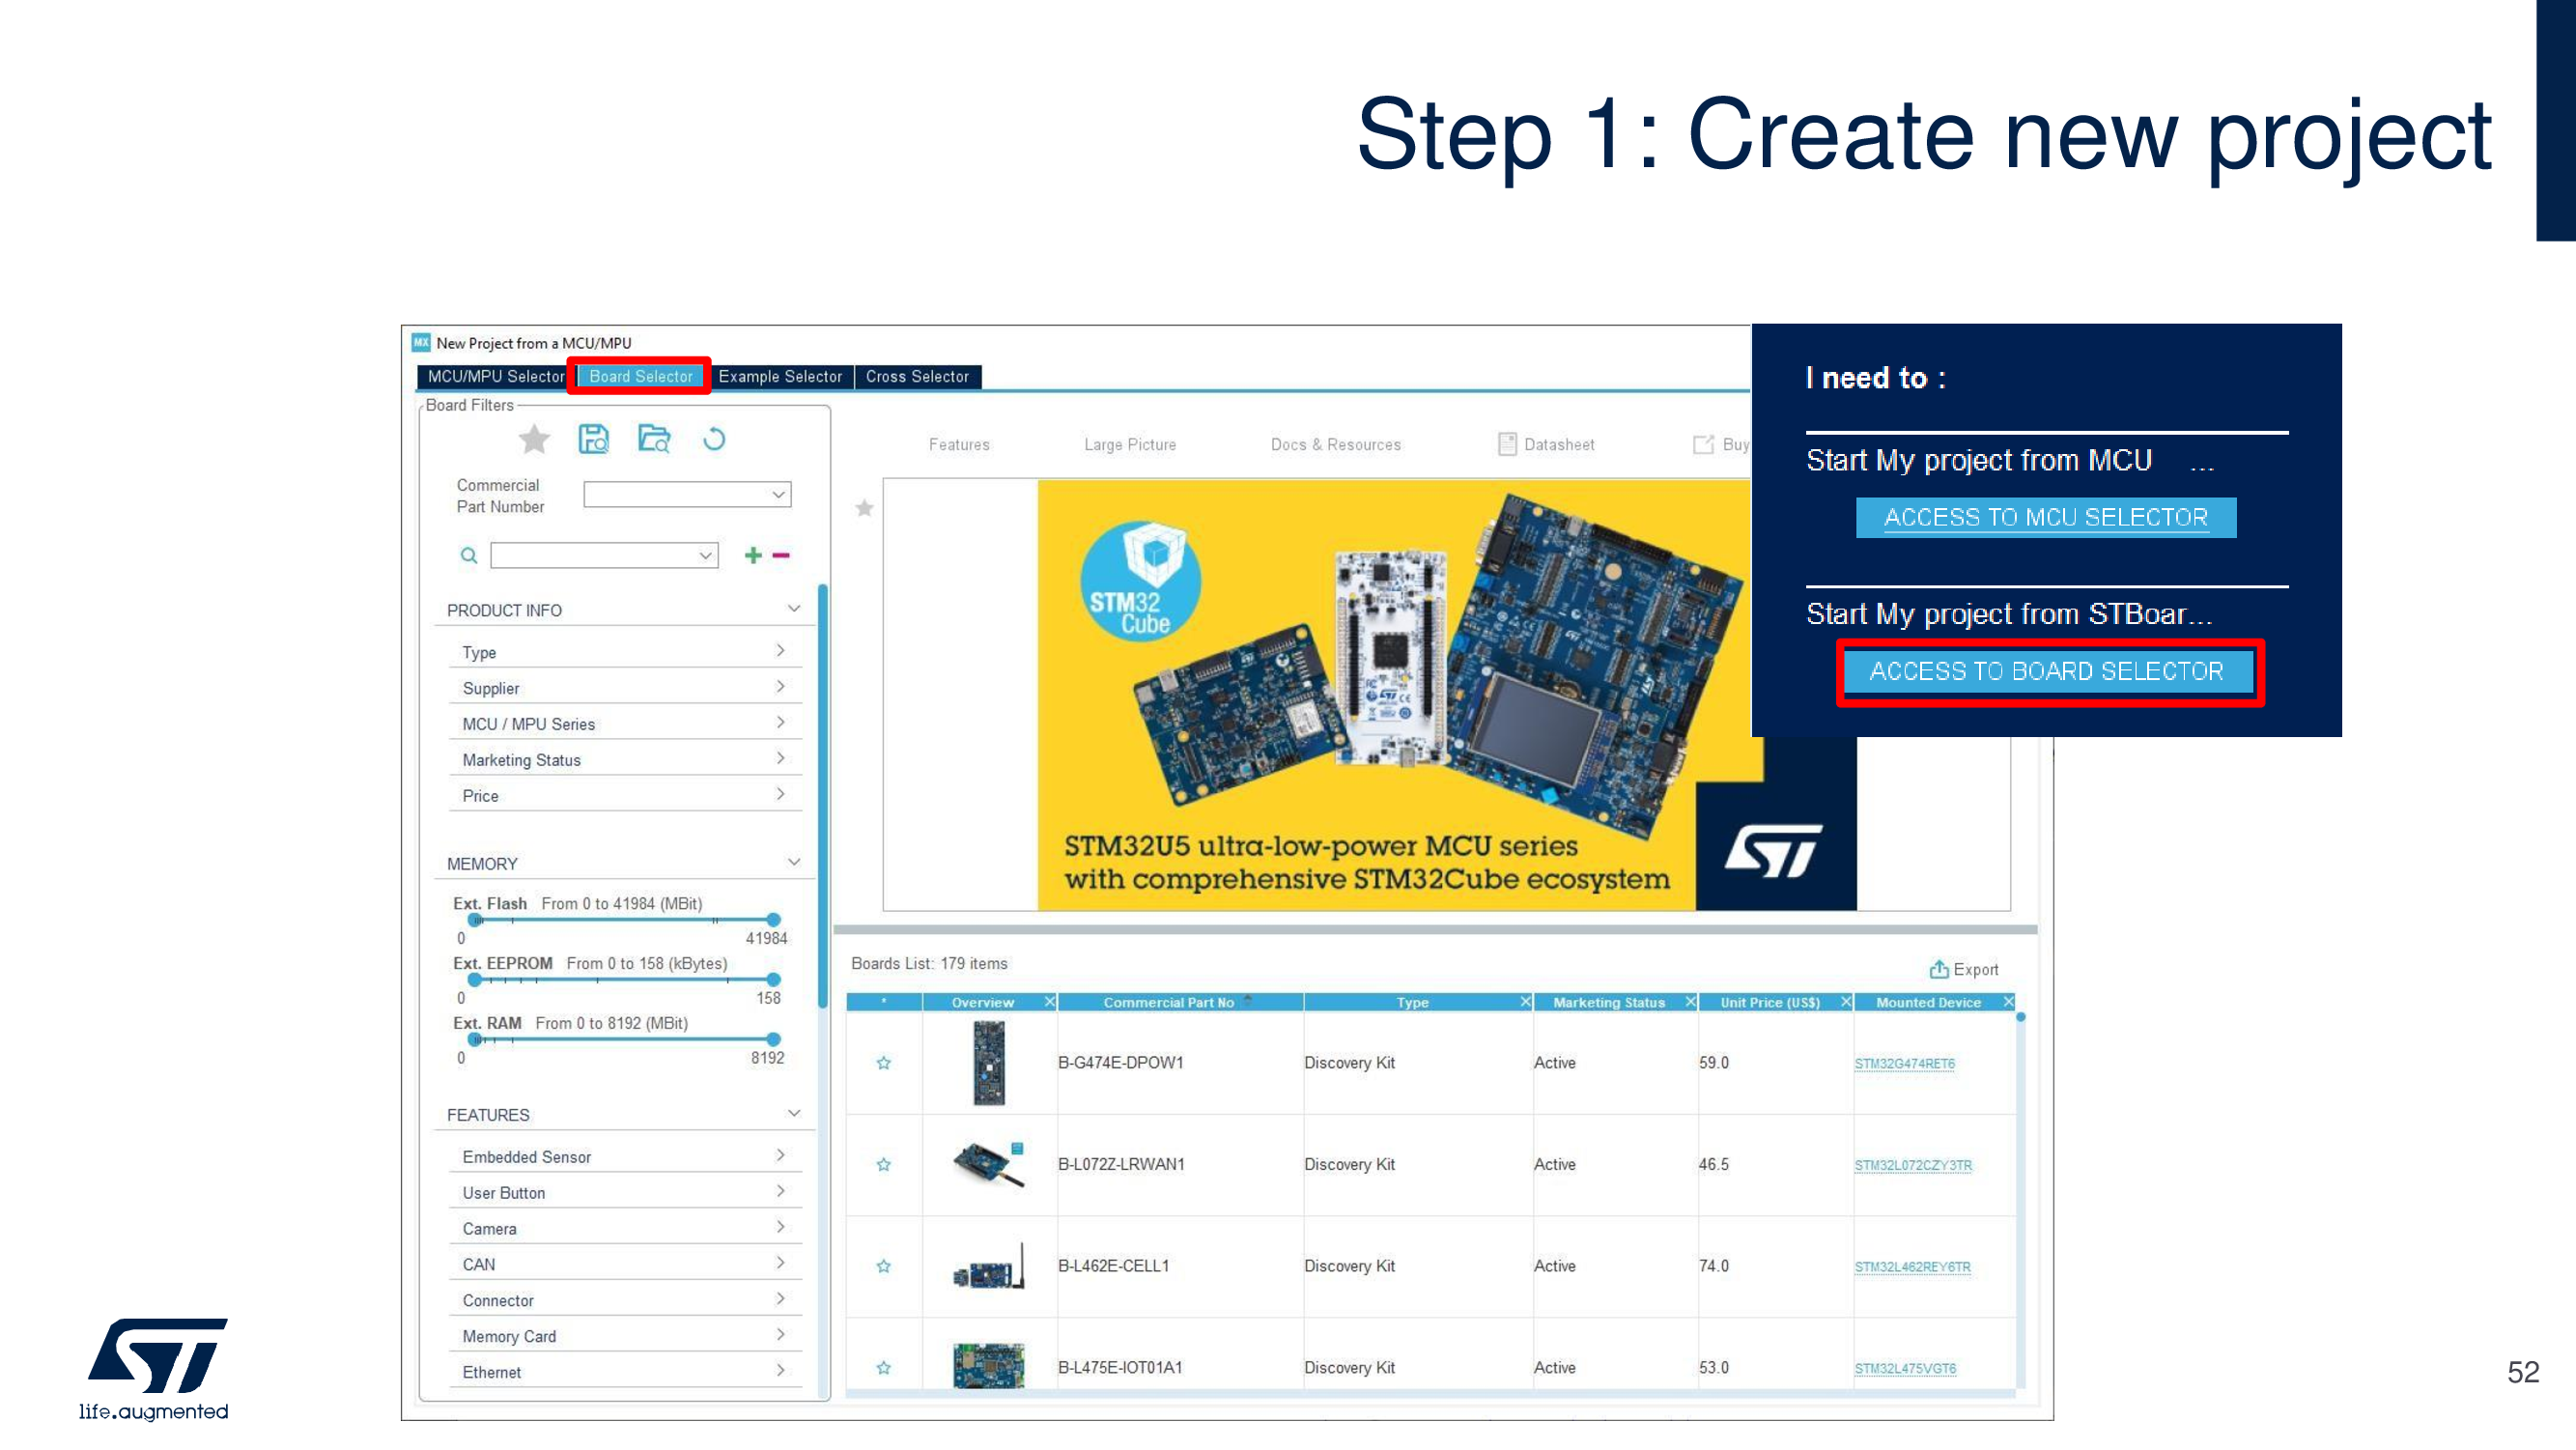Open the Example Selector tab

[780, 376]
